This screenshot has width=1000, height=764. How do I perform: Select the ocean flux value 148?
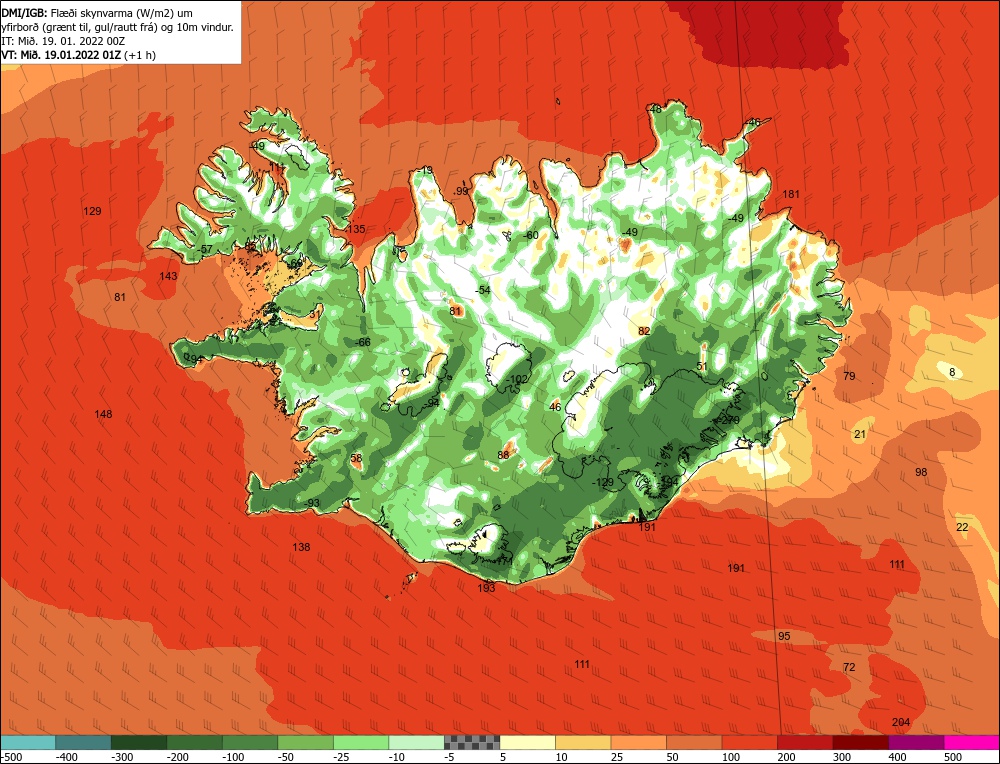pos(103,414)
